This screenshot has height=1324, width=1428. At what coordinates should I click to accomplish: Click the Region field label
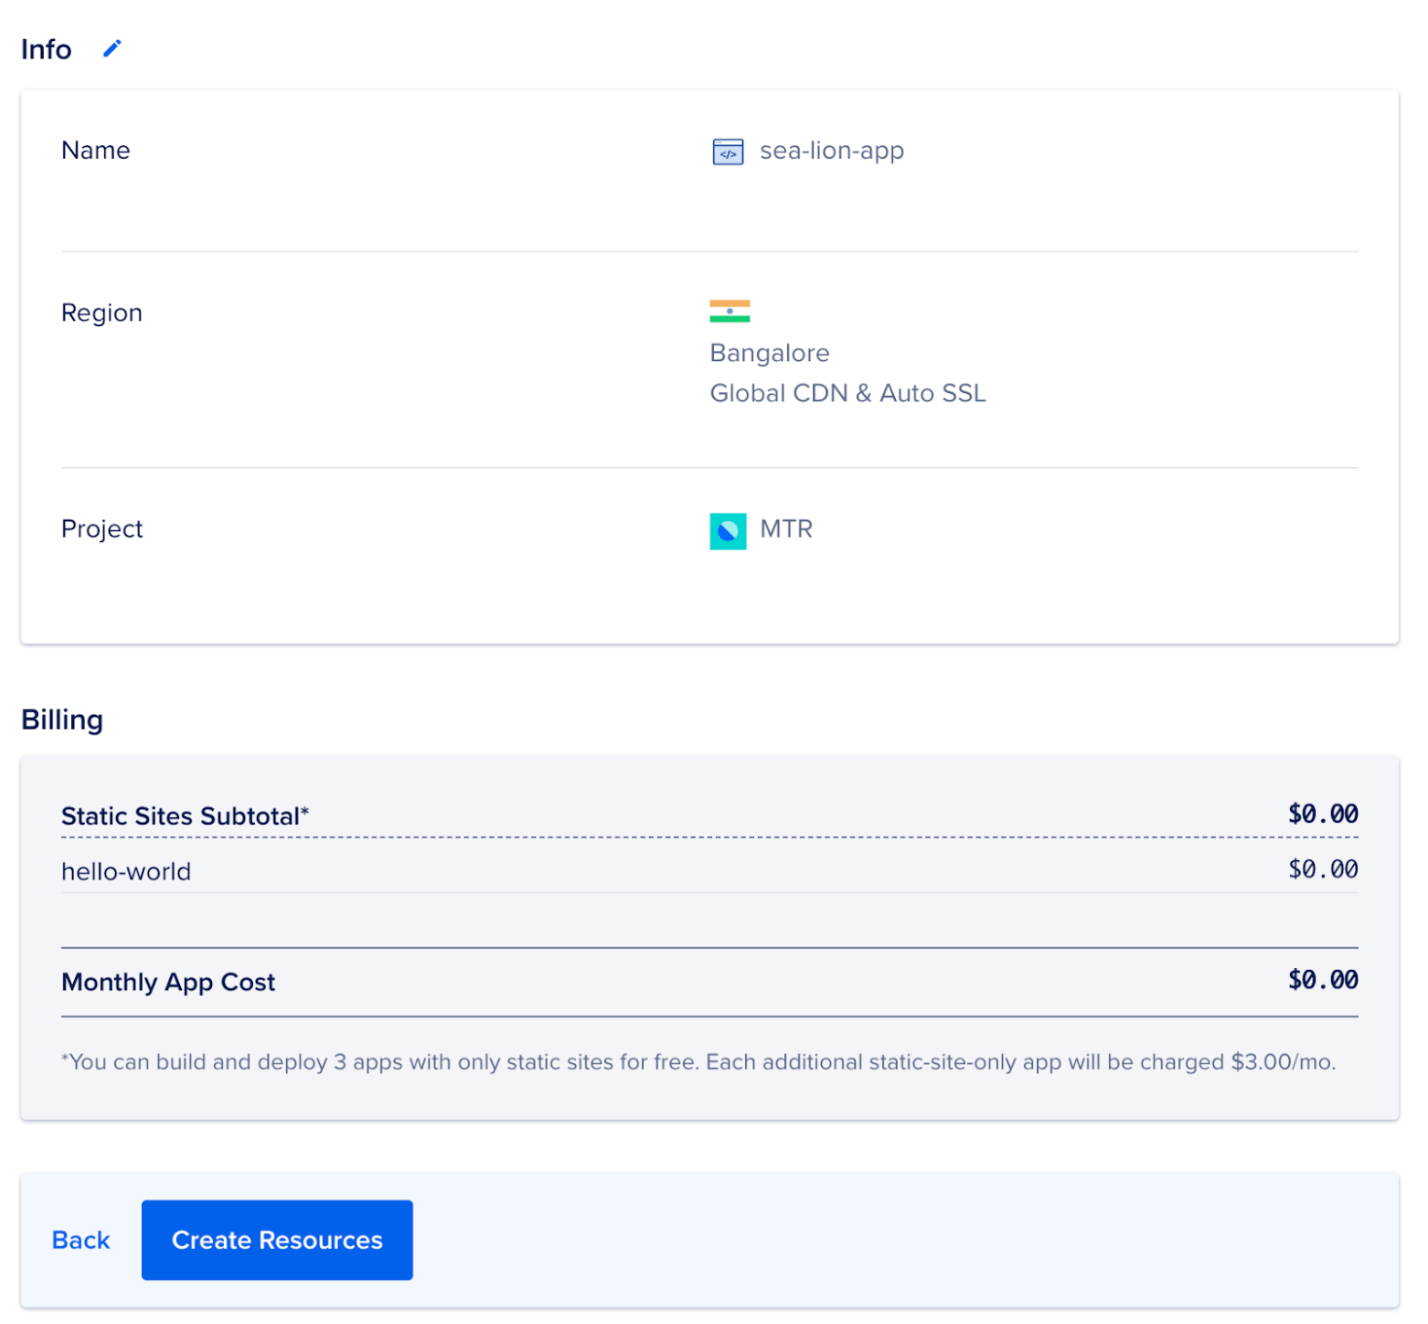pyautogui.click(x=102, y=313)
